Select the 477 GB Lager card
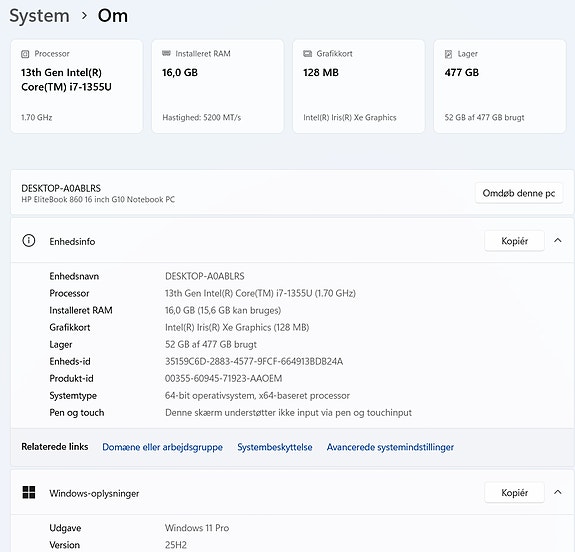This screenshot has height=552, width=575. (499, 86)
